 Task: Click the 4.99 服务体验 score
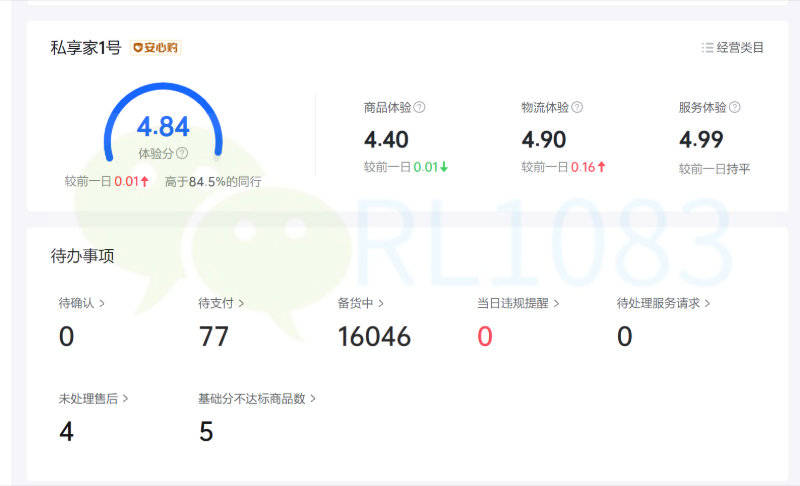(701, 139)
